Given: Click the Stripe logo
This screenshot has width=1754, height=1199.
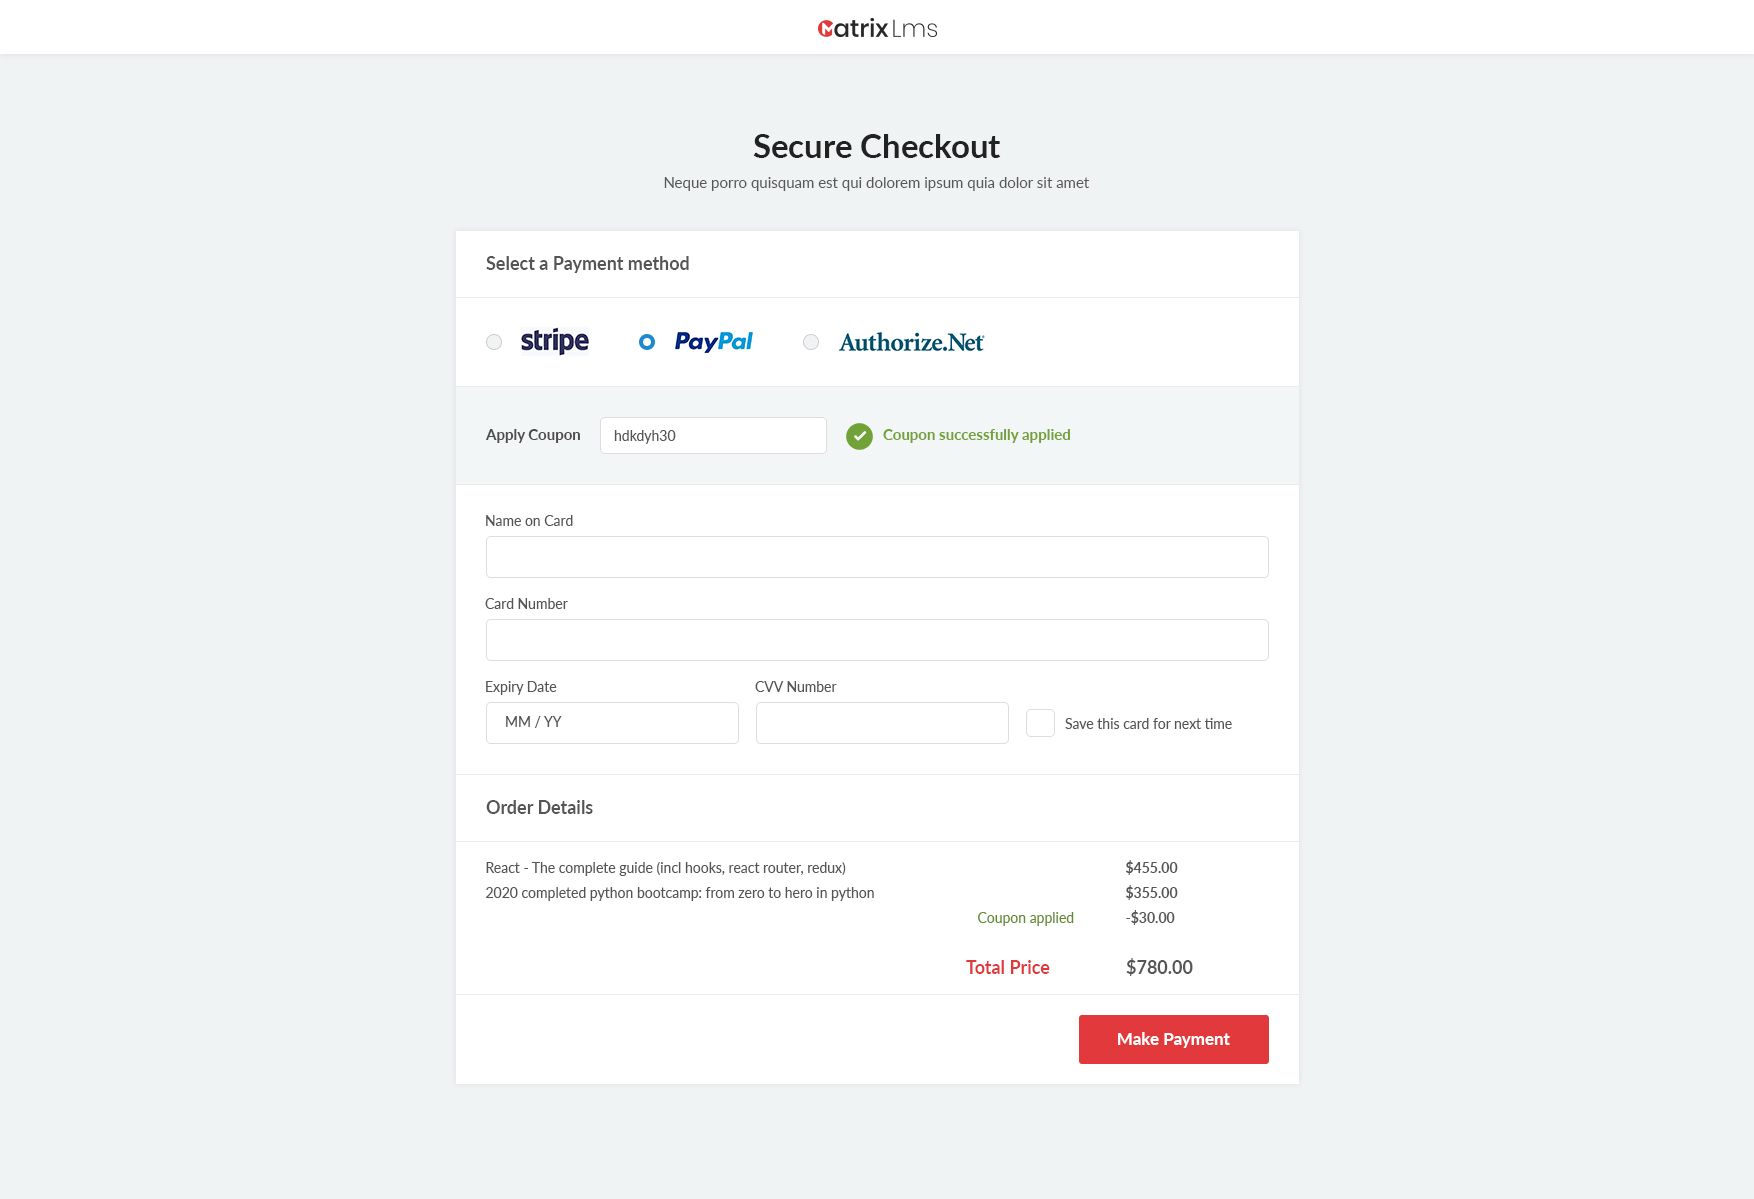Looking at the screenshot, I should coord(554,342).
